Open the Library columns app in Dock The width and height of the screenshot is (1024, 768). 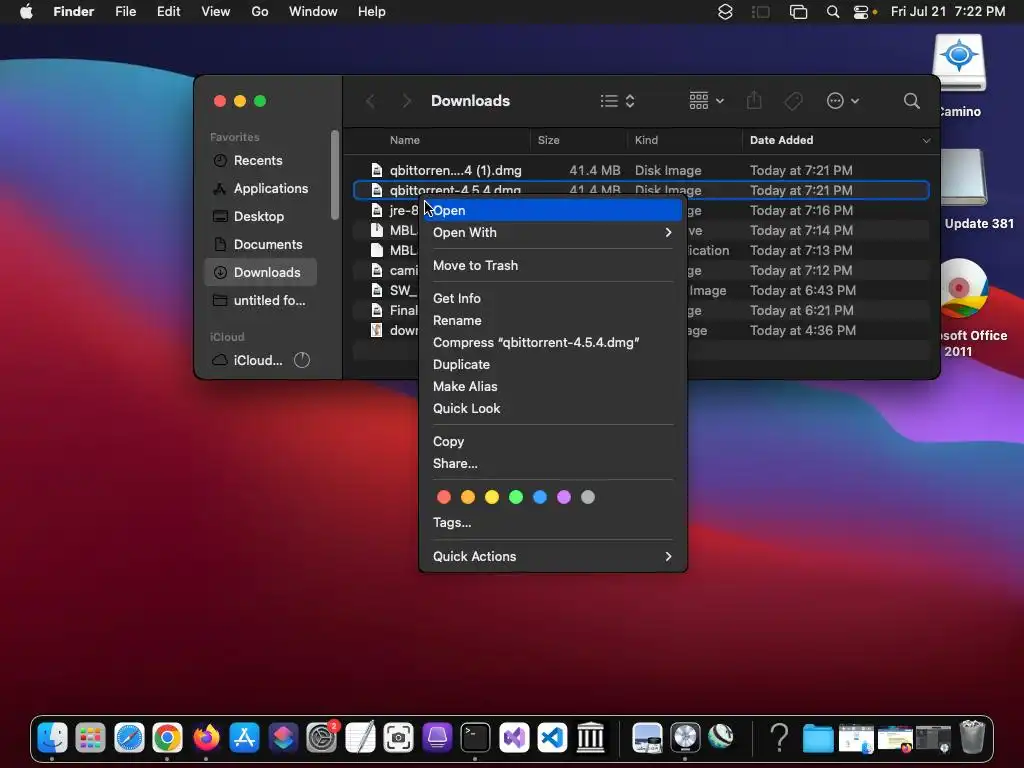click(x=591, y=738)
